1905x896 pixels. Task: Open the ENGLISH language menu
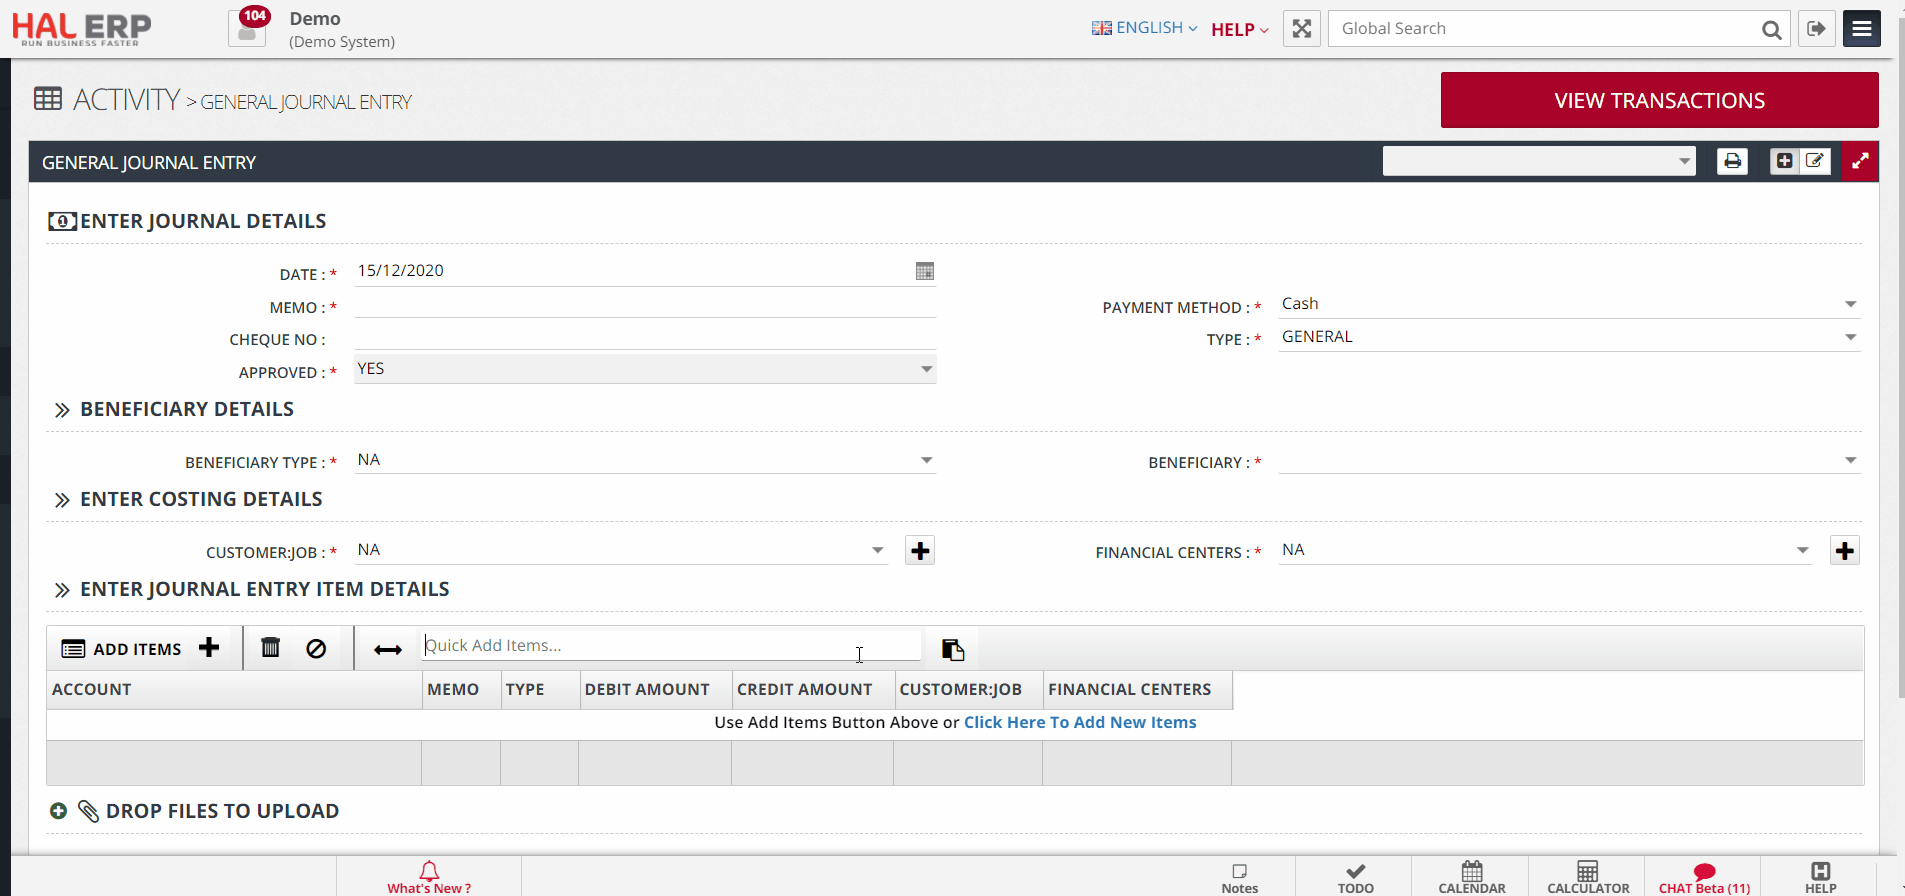(x=1145, y=28)
